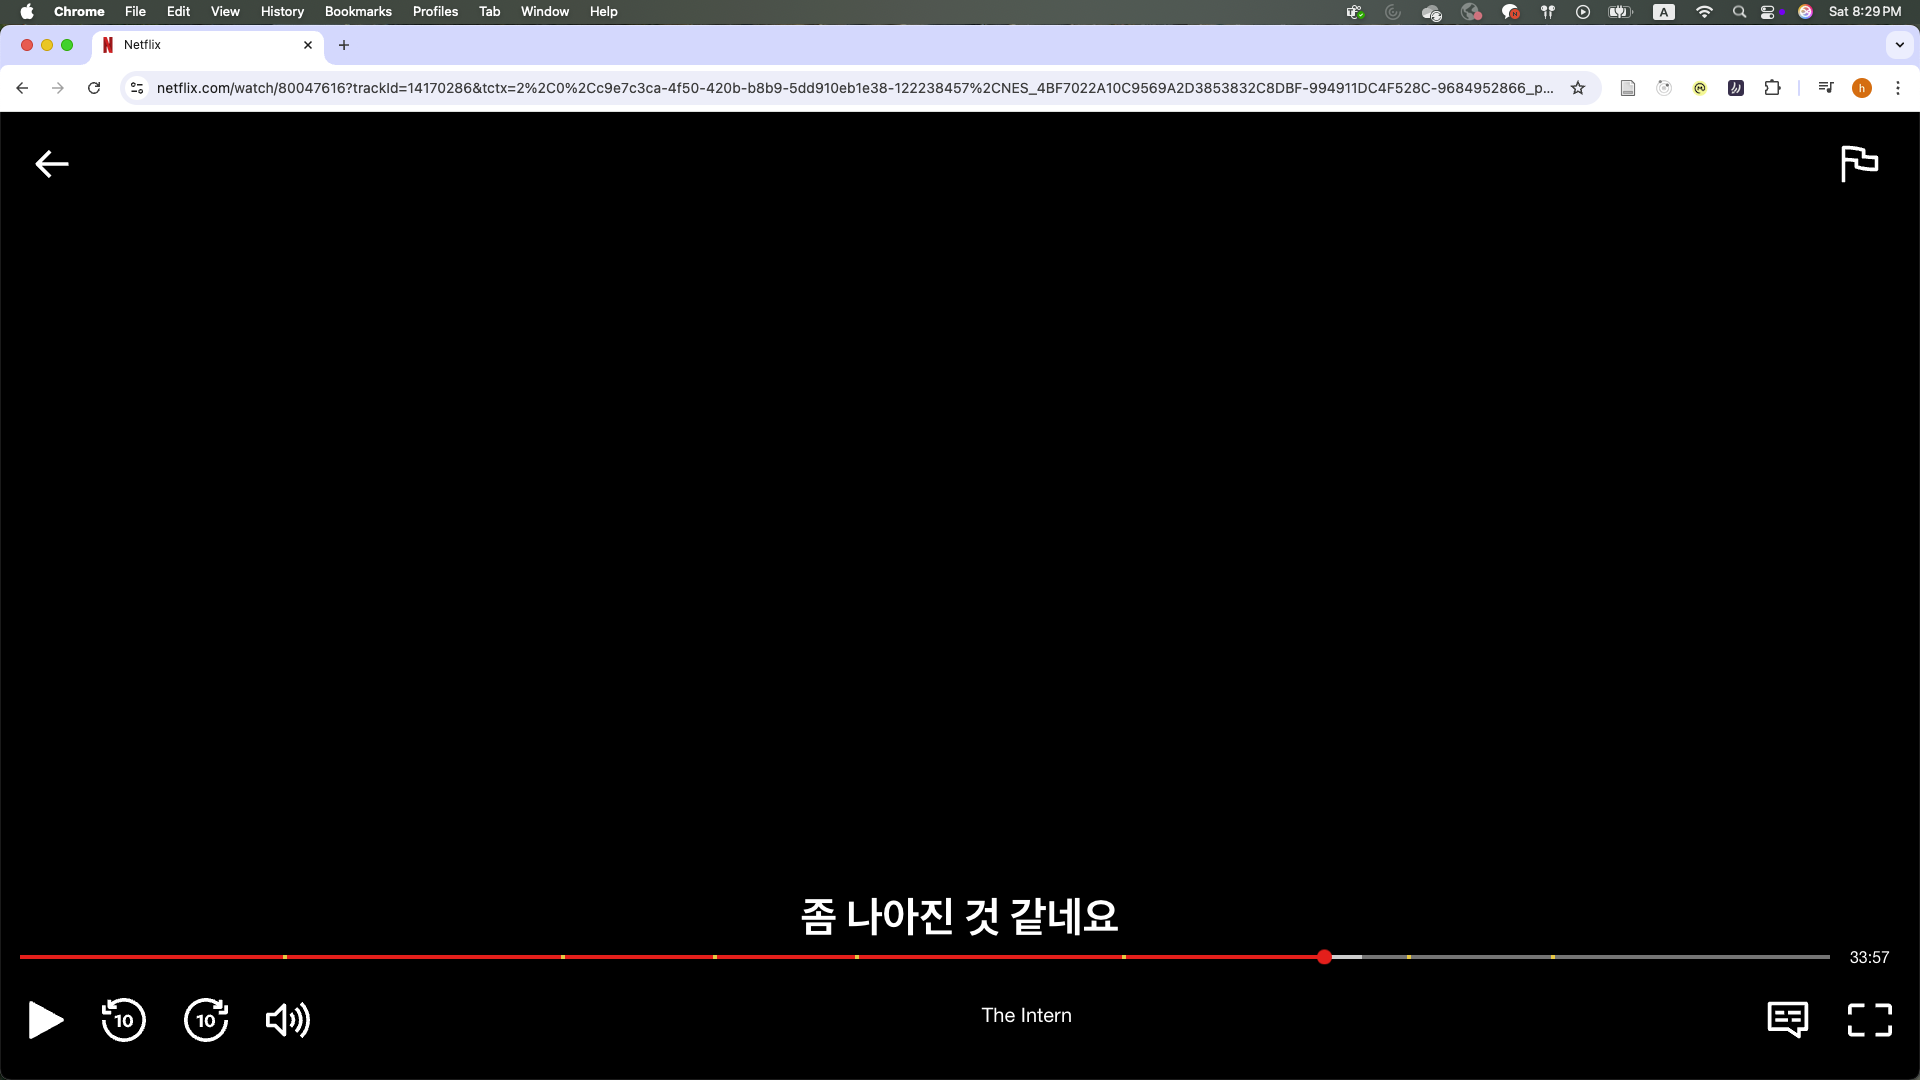Open the media controls icon in toolbar
Viewport: 1920px width, 1080px height.
(1826, 88)
